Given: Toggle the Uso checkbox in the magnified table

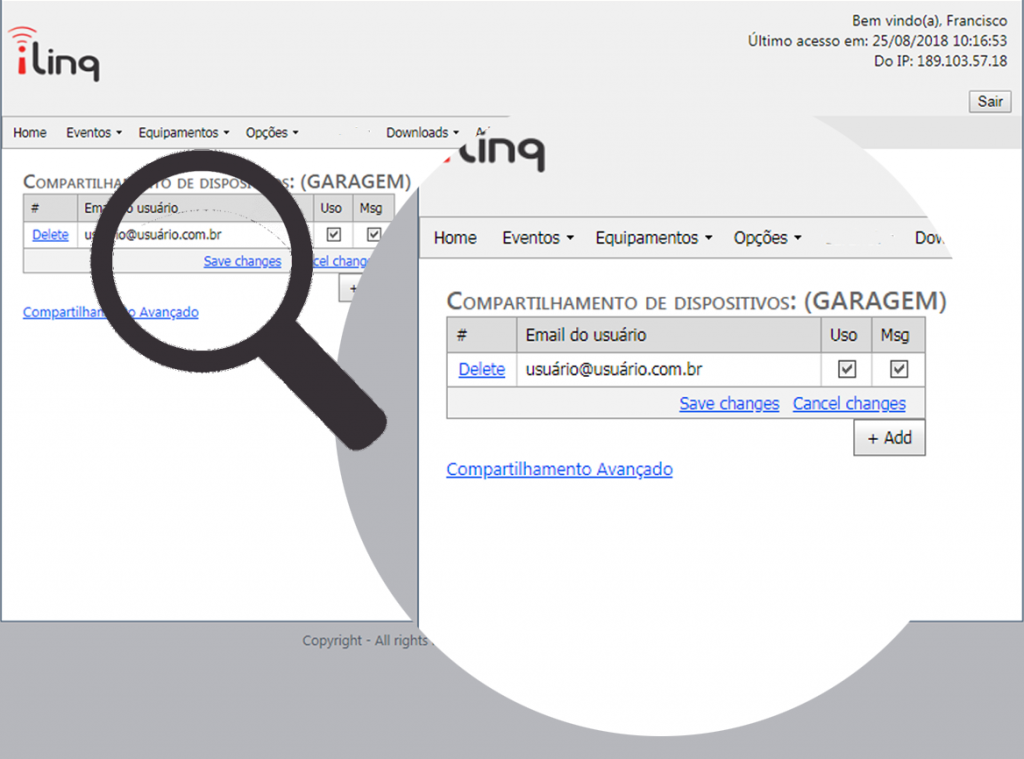Looking at the screenshot, I should point(847,370).
